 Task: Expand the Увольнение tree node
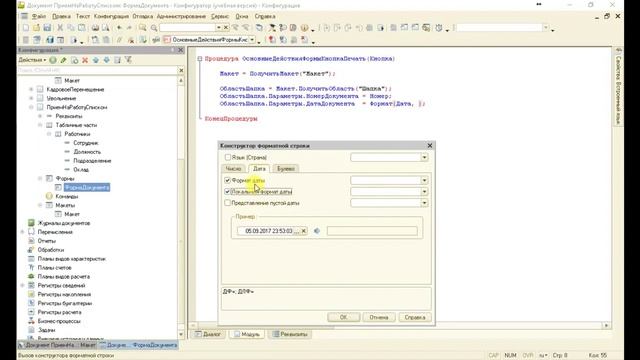31,98
